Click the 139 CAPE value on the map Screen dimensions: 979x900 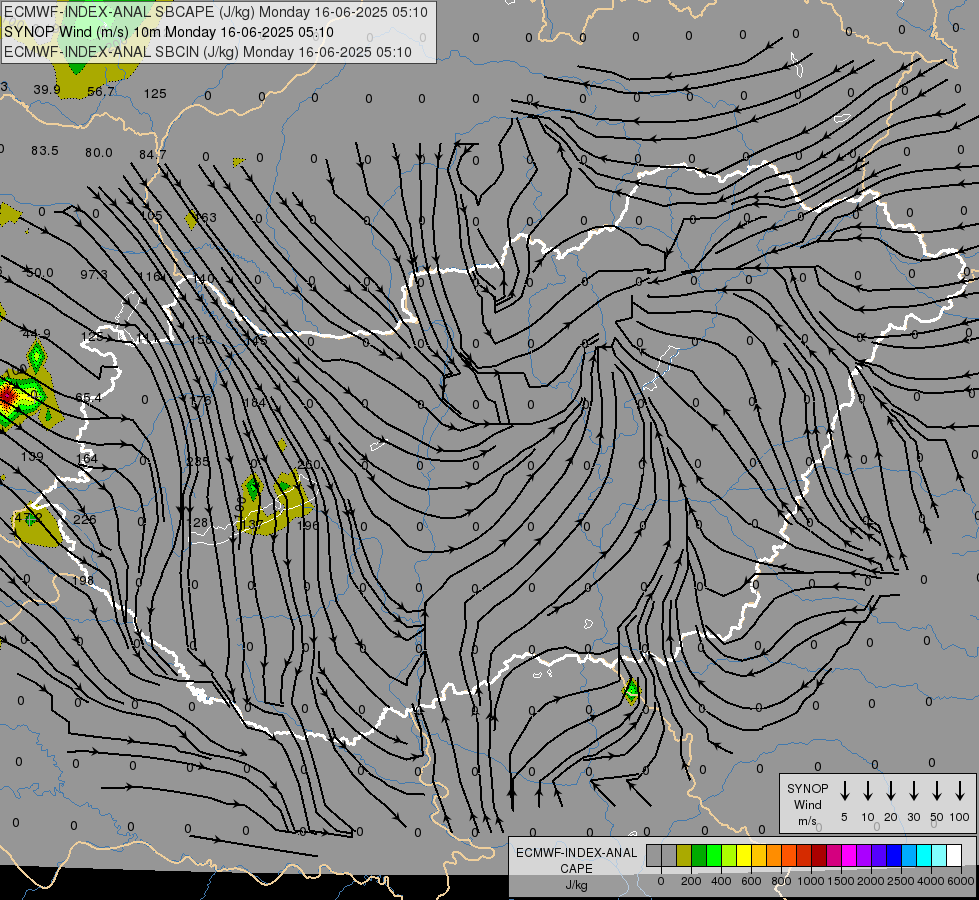[x=32, y=457]
